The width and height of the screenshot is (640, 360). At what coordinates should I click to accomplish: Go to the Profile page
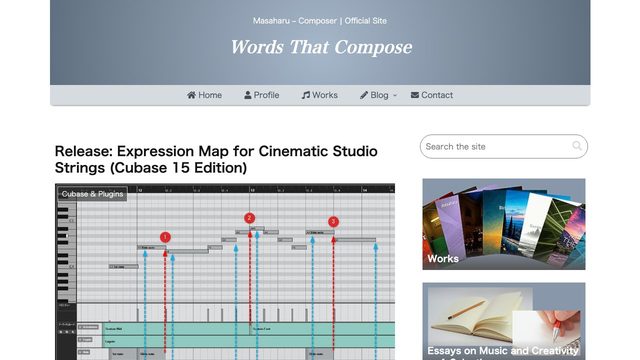coord(262,95)
